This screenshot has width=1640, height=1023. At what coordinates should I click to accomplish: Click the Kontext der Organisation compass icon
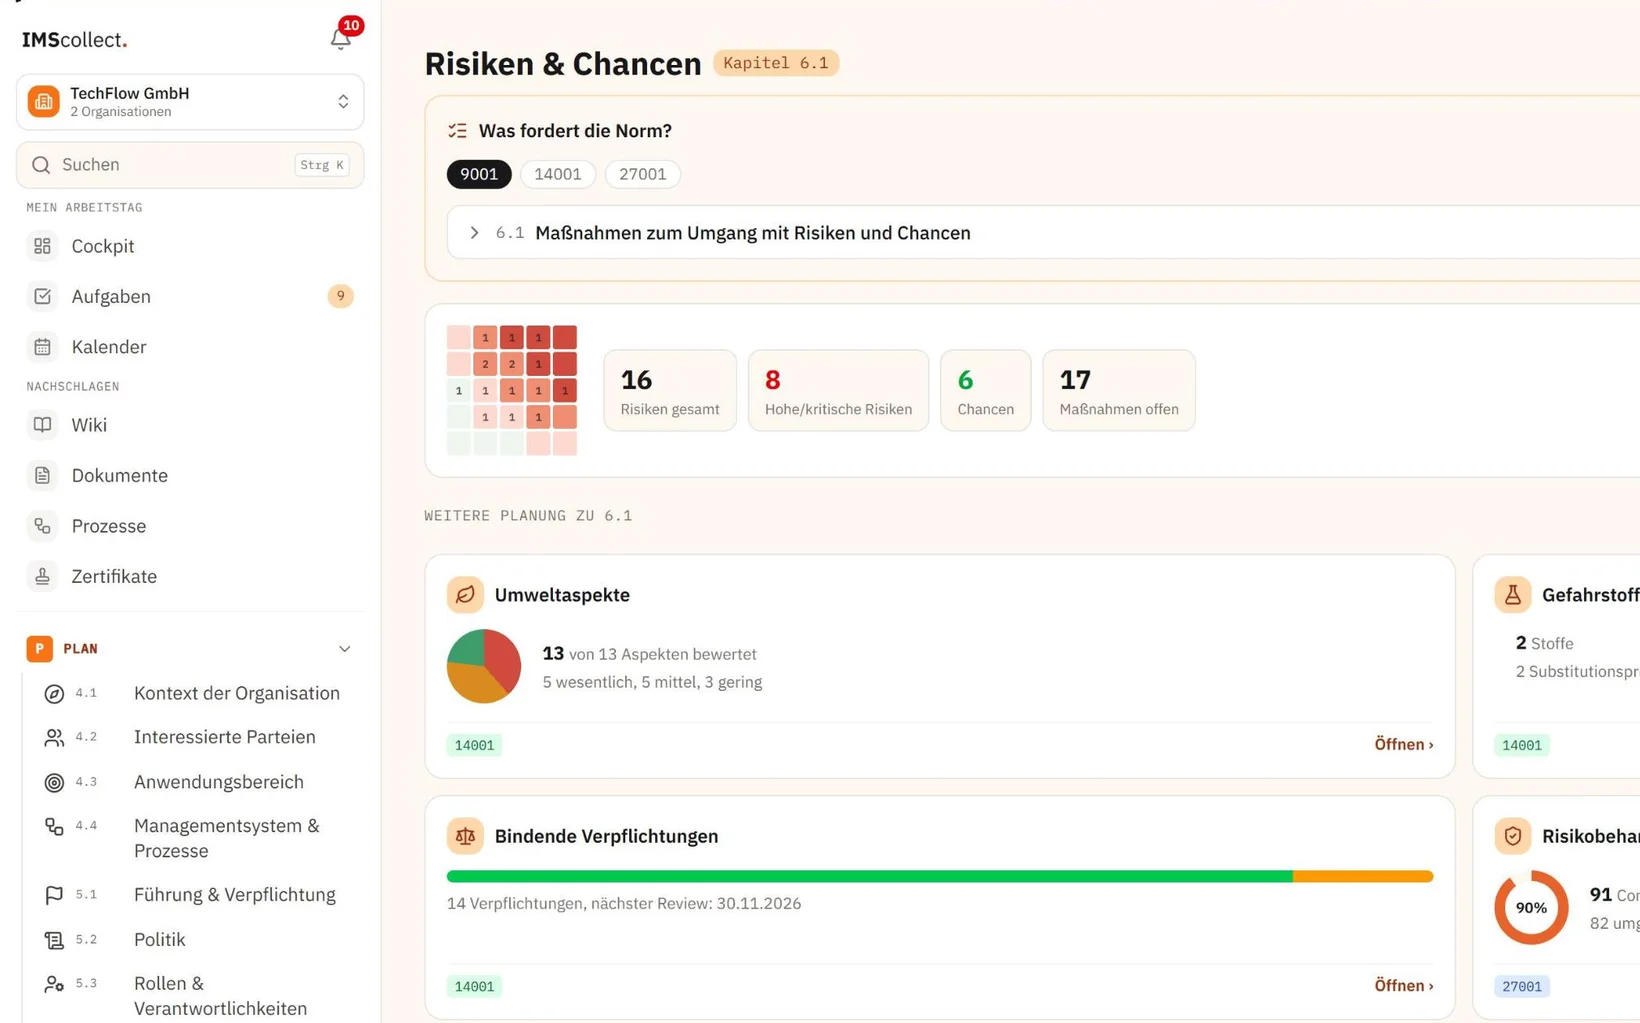[54, 694]
